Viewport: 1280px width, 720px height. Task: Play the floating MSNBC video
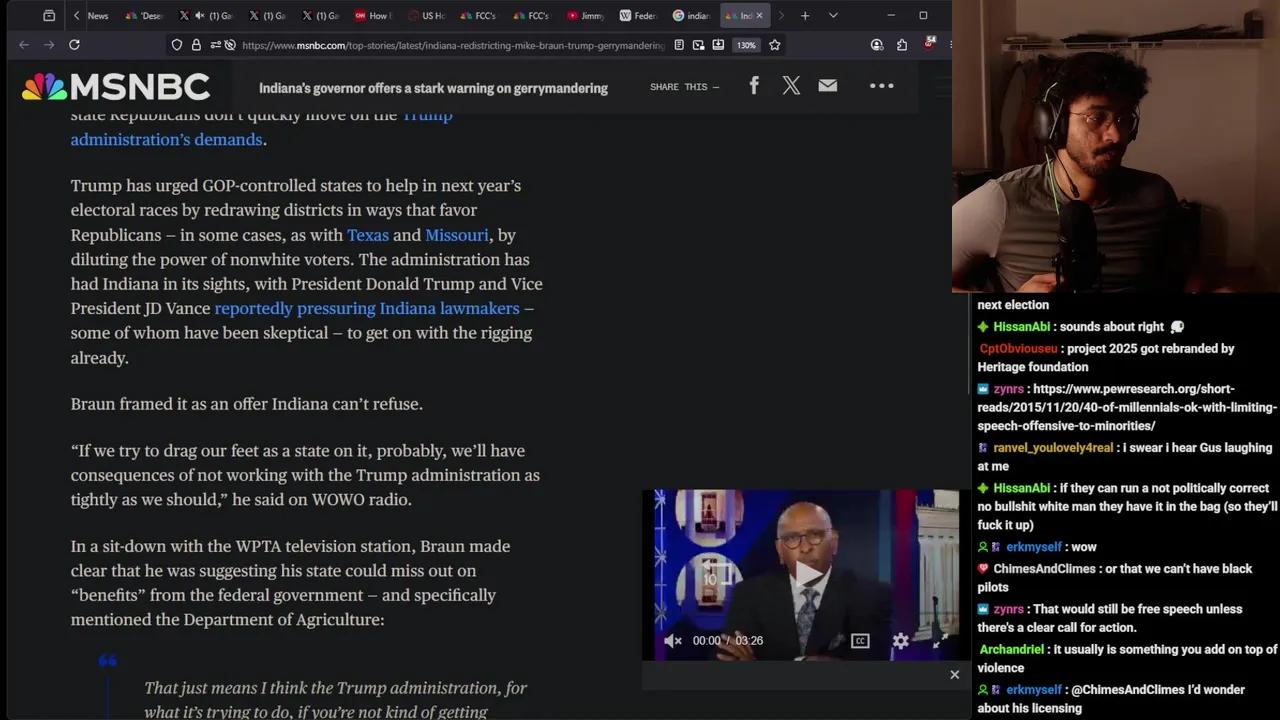click(x=808, y=574)
